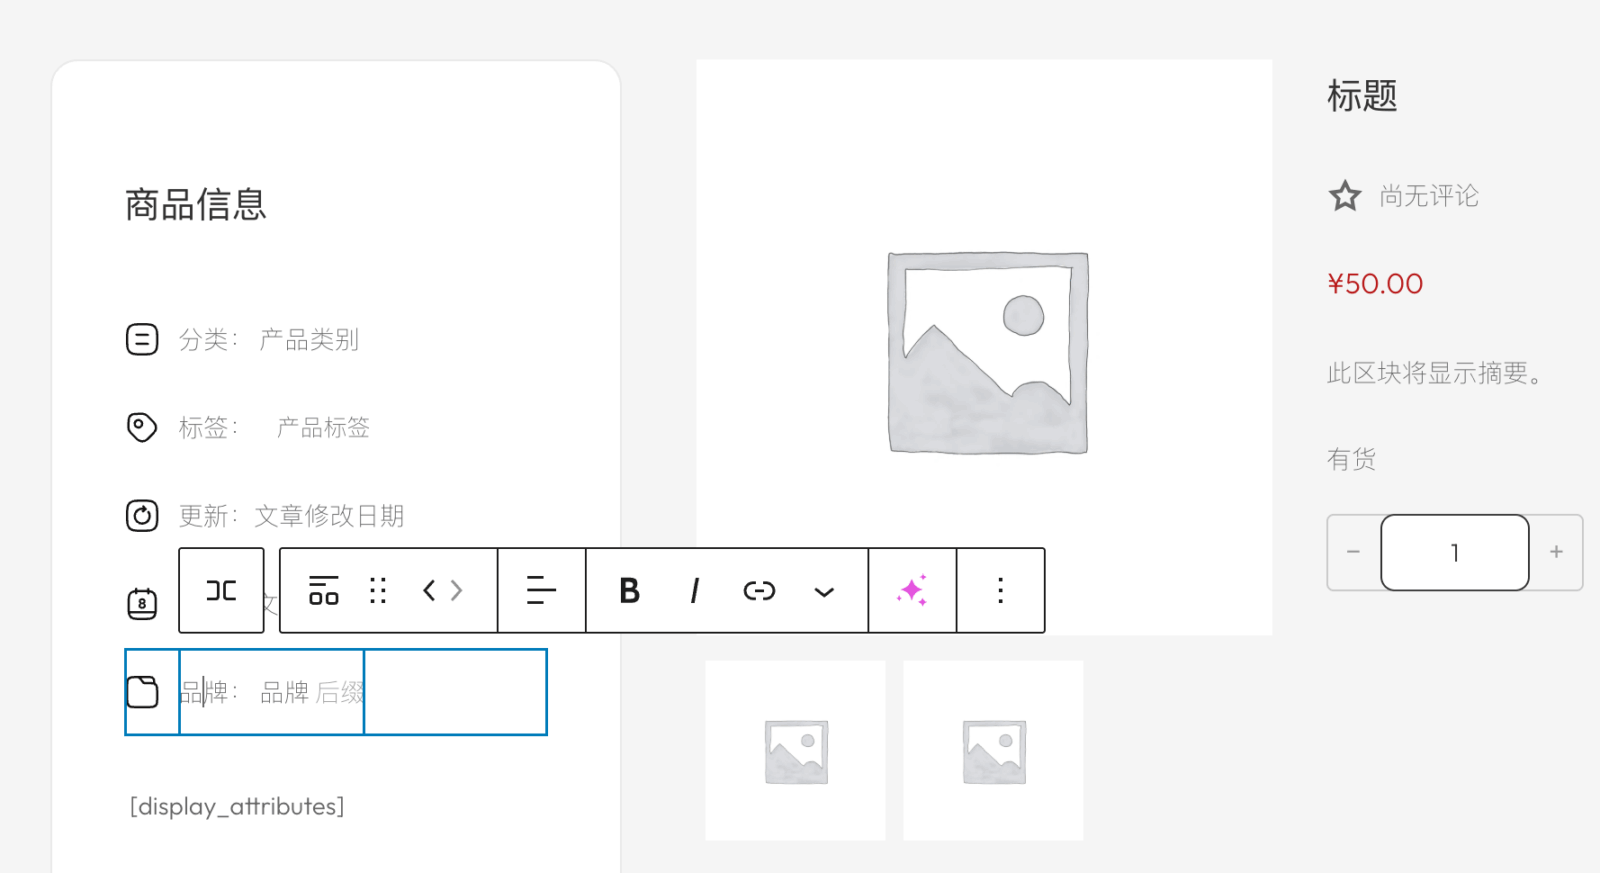The width and height of the screenshot is (1600, 873).
Task: Click the star rating icon
Action: coord(1345,196)
